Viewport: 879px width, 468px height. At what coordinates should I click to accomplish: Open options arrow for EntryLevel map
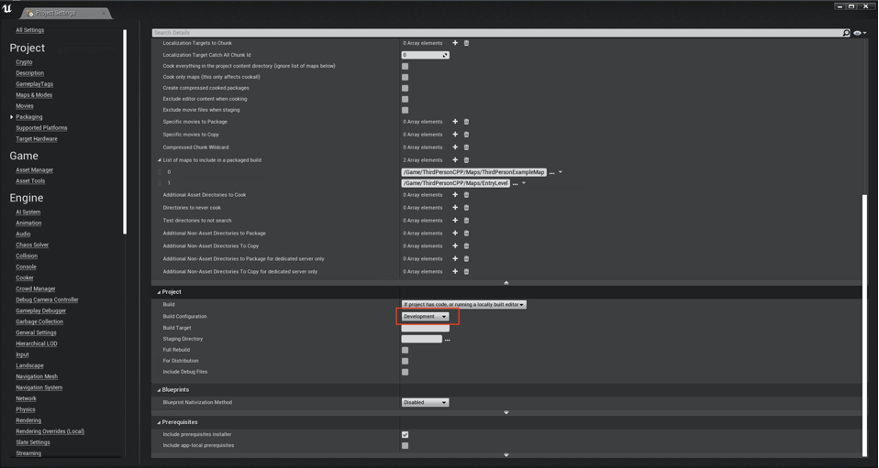click(x=524, y=183)
